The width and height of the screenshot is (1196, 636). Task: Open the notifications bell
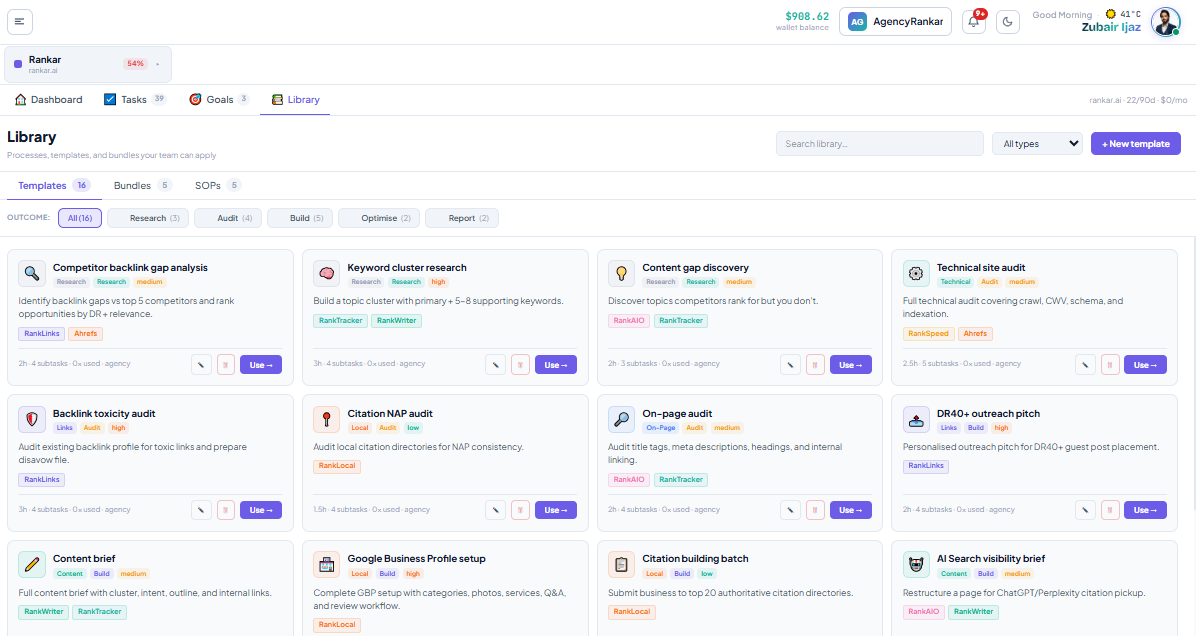(973, 21)
